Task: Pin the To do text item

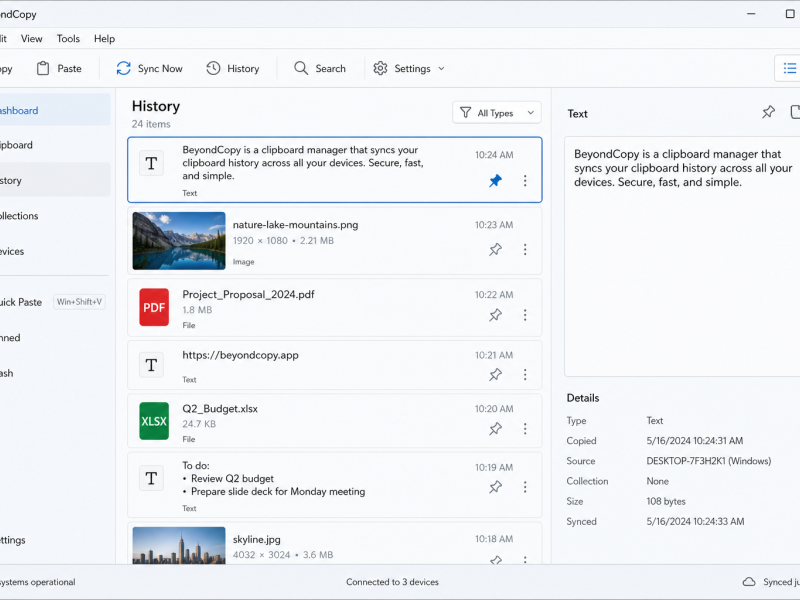Action: 495,487
